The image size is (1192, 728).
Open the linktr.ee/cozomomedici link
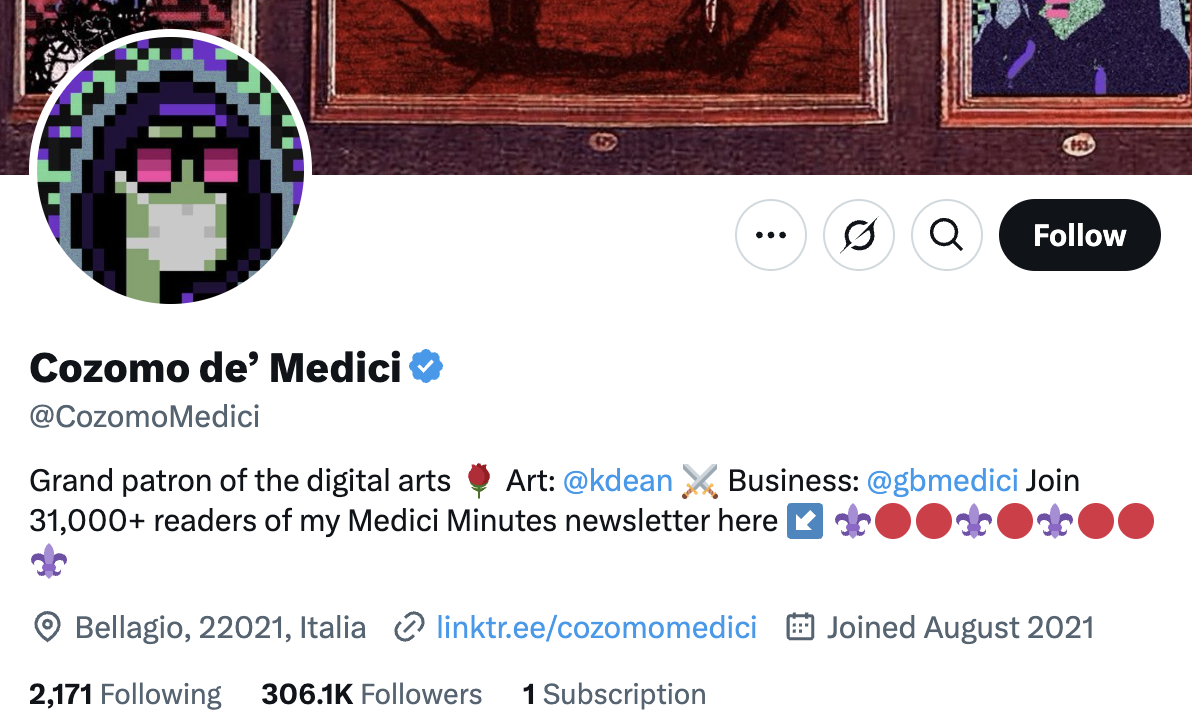595,627
